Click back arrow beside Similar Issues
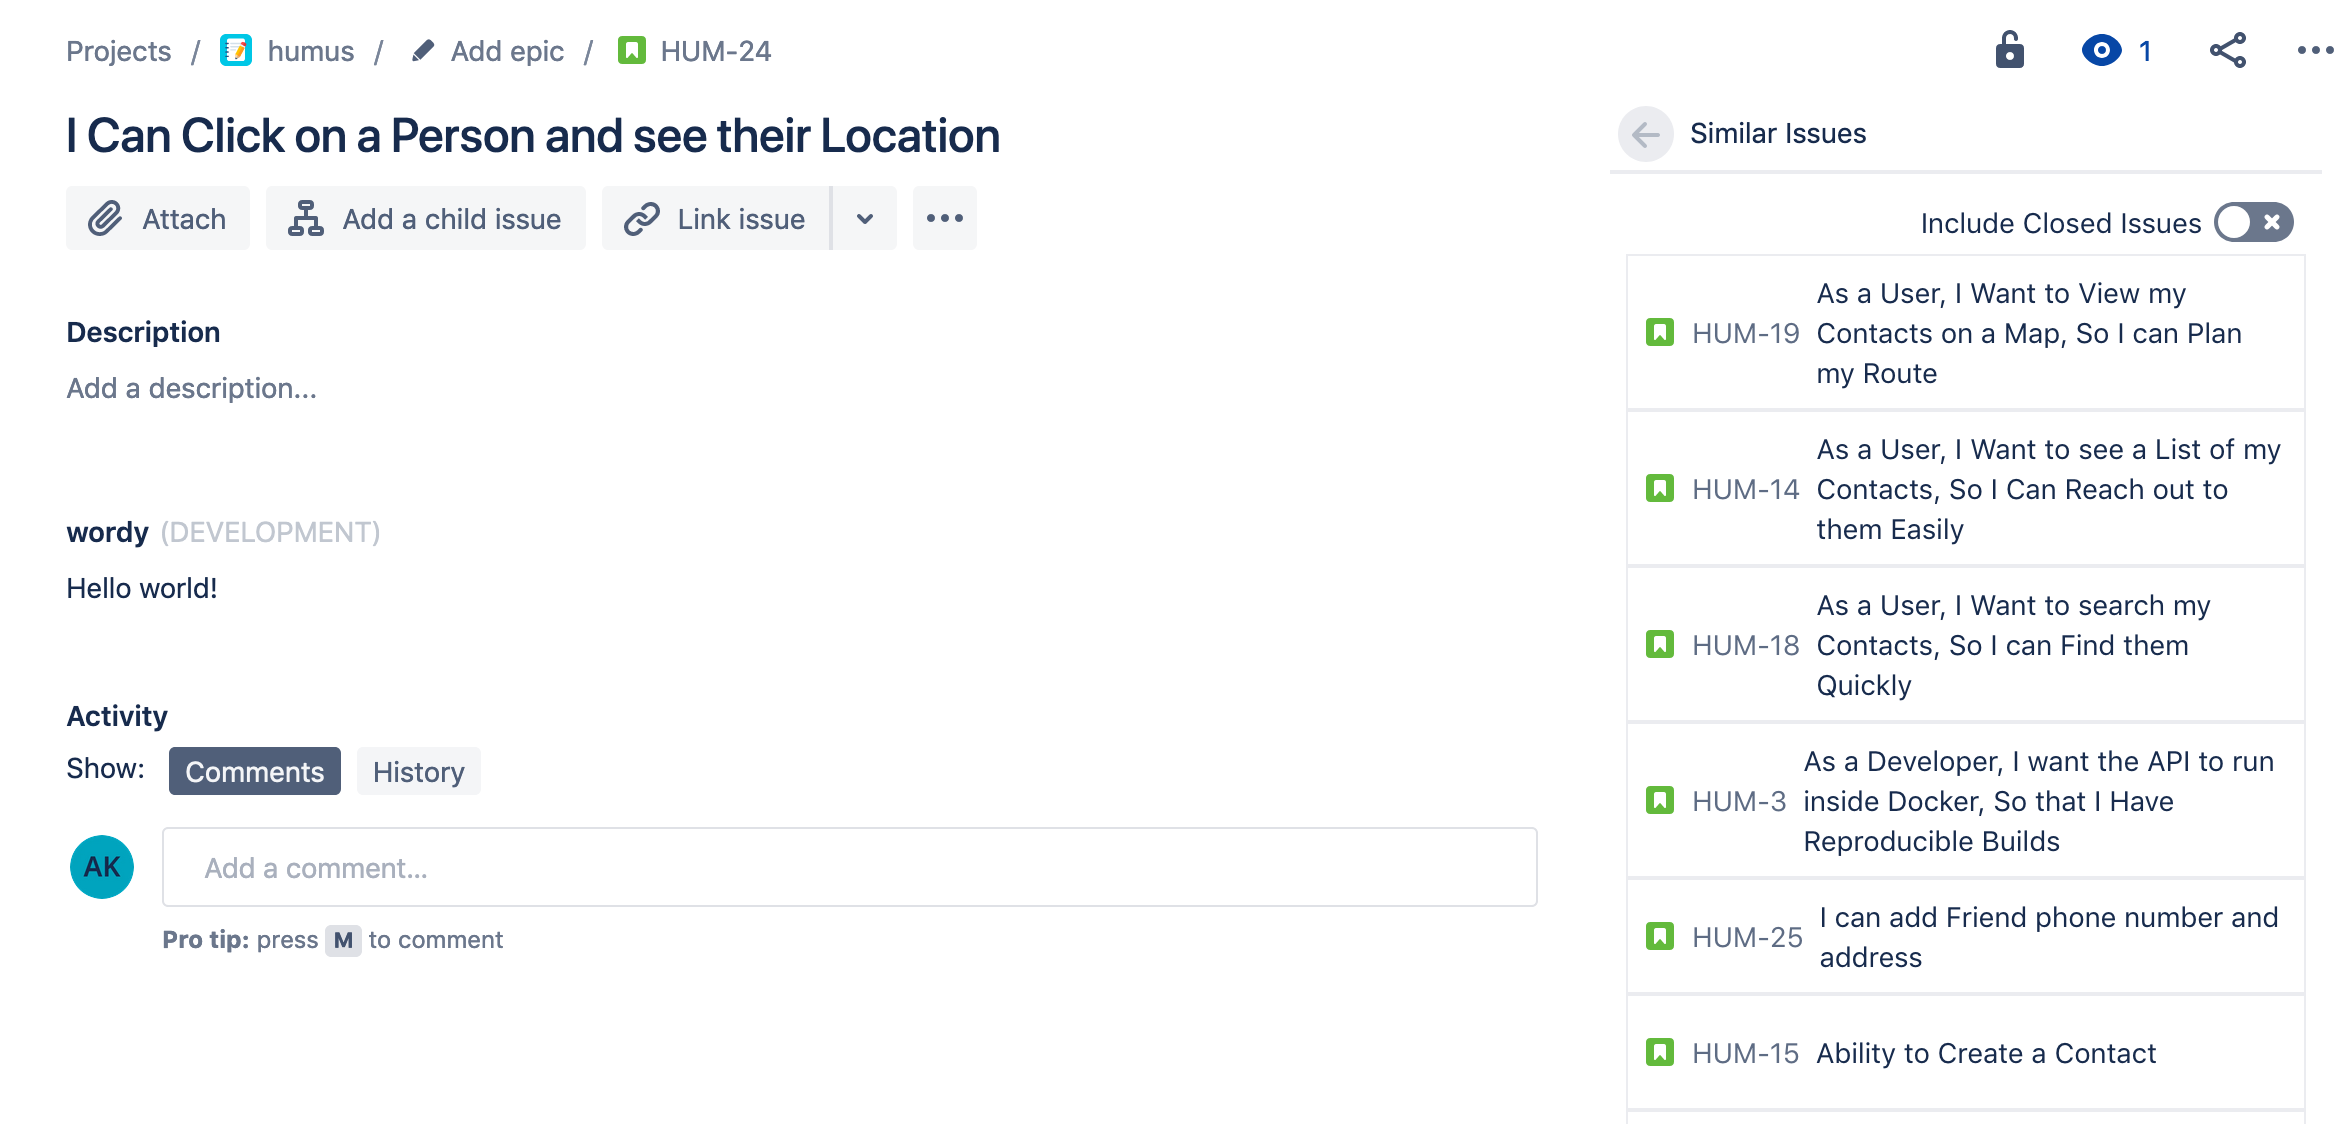 click(x=1645, y=133)
